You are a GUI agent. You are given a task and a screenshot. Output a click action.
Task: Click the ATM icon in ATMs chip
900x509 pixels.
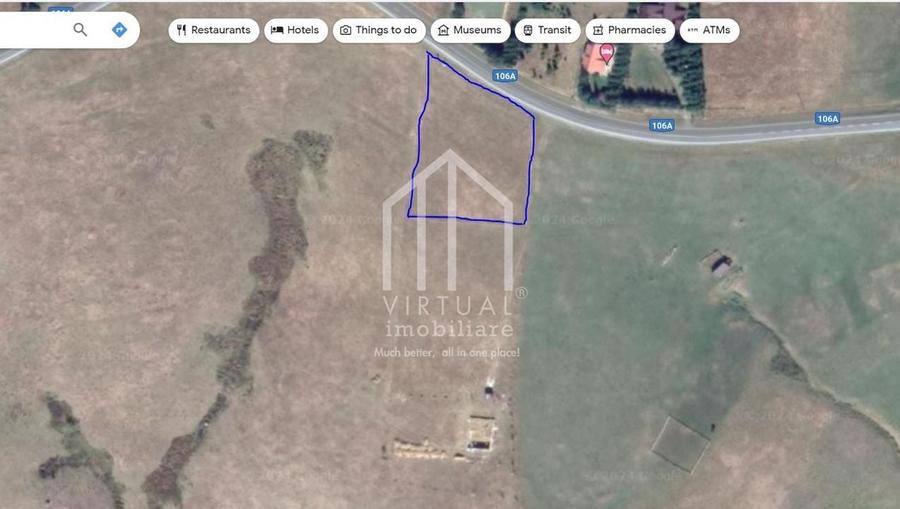693,30
